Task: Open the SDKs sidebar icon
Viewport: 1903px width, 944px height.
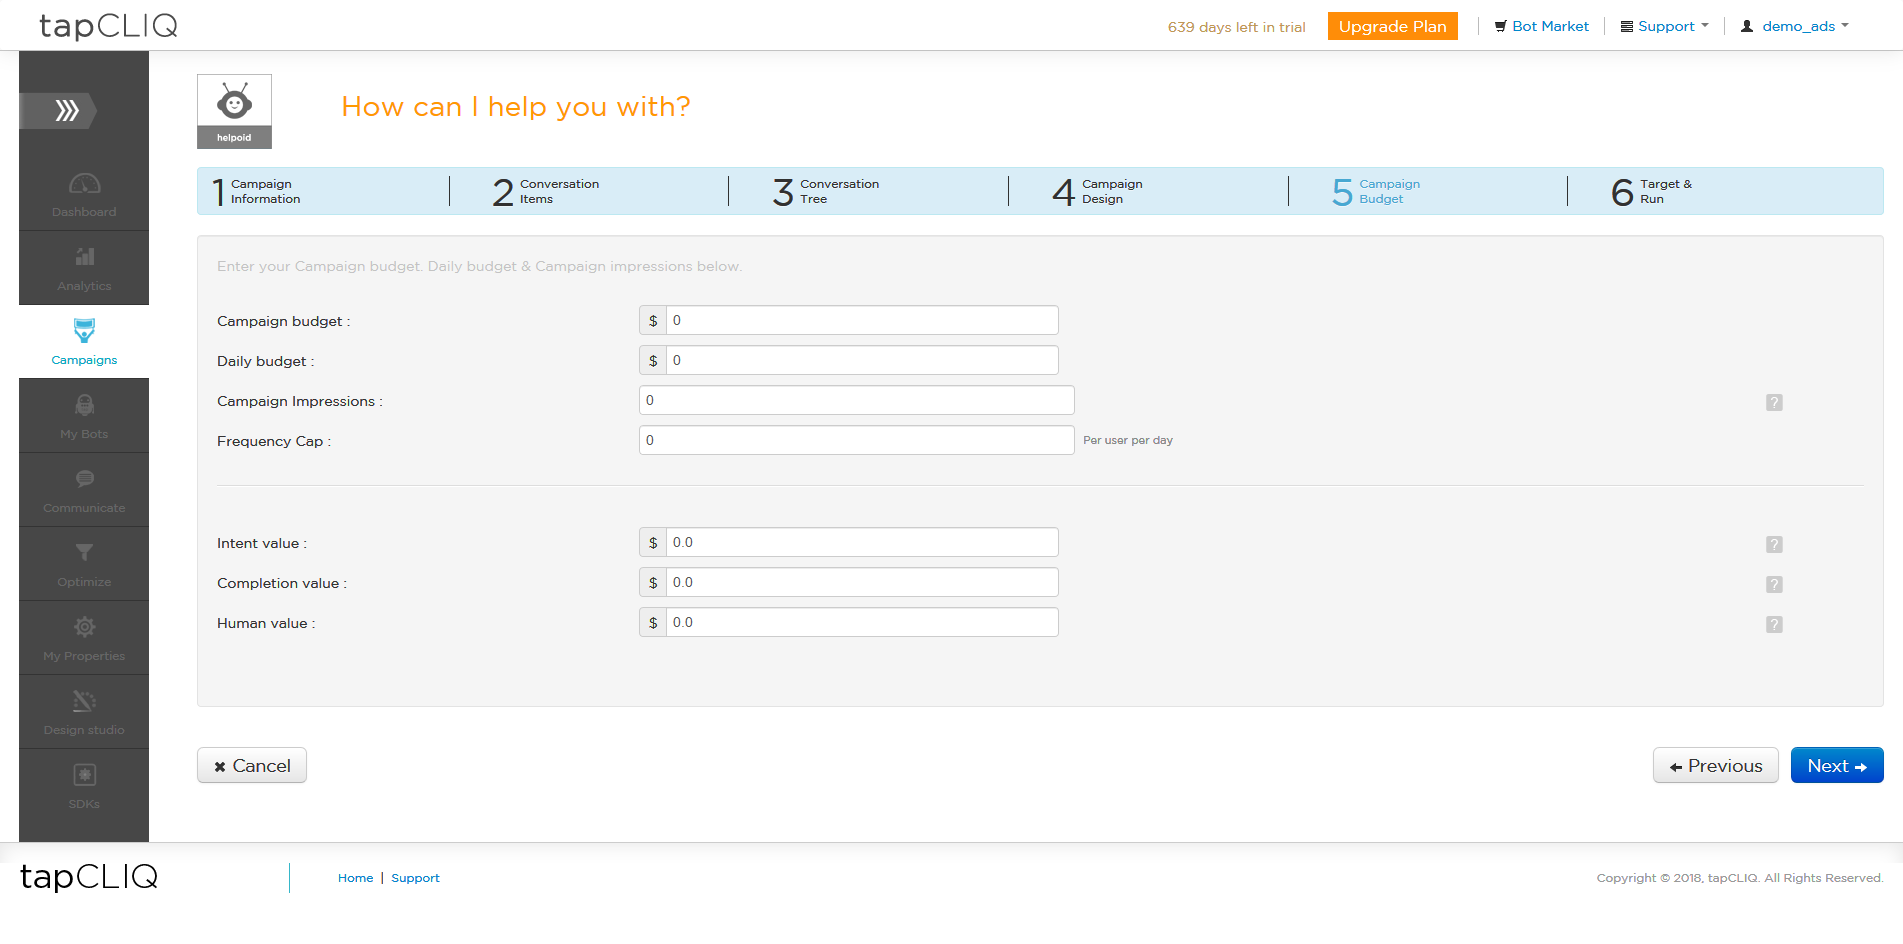Action: (x=84, y=786)
